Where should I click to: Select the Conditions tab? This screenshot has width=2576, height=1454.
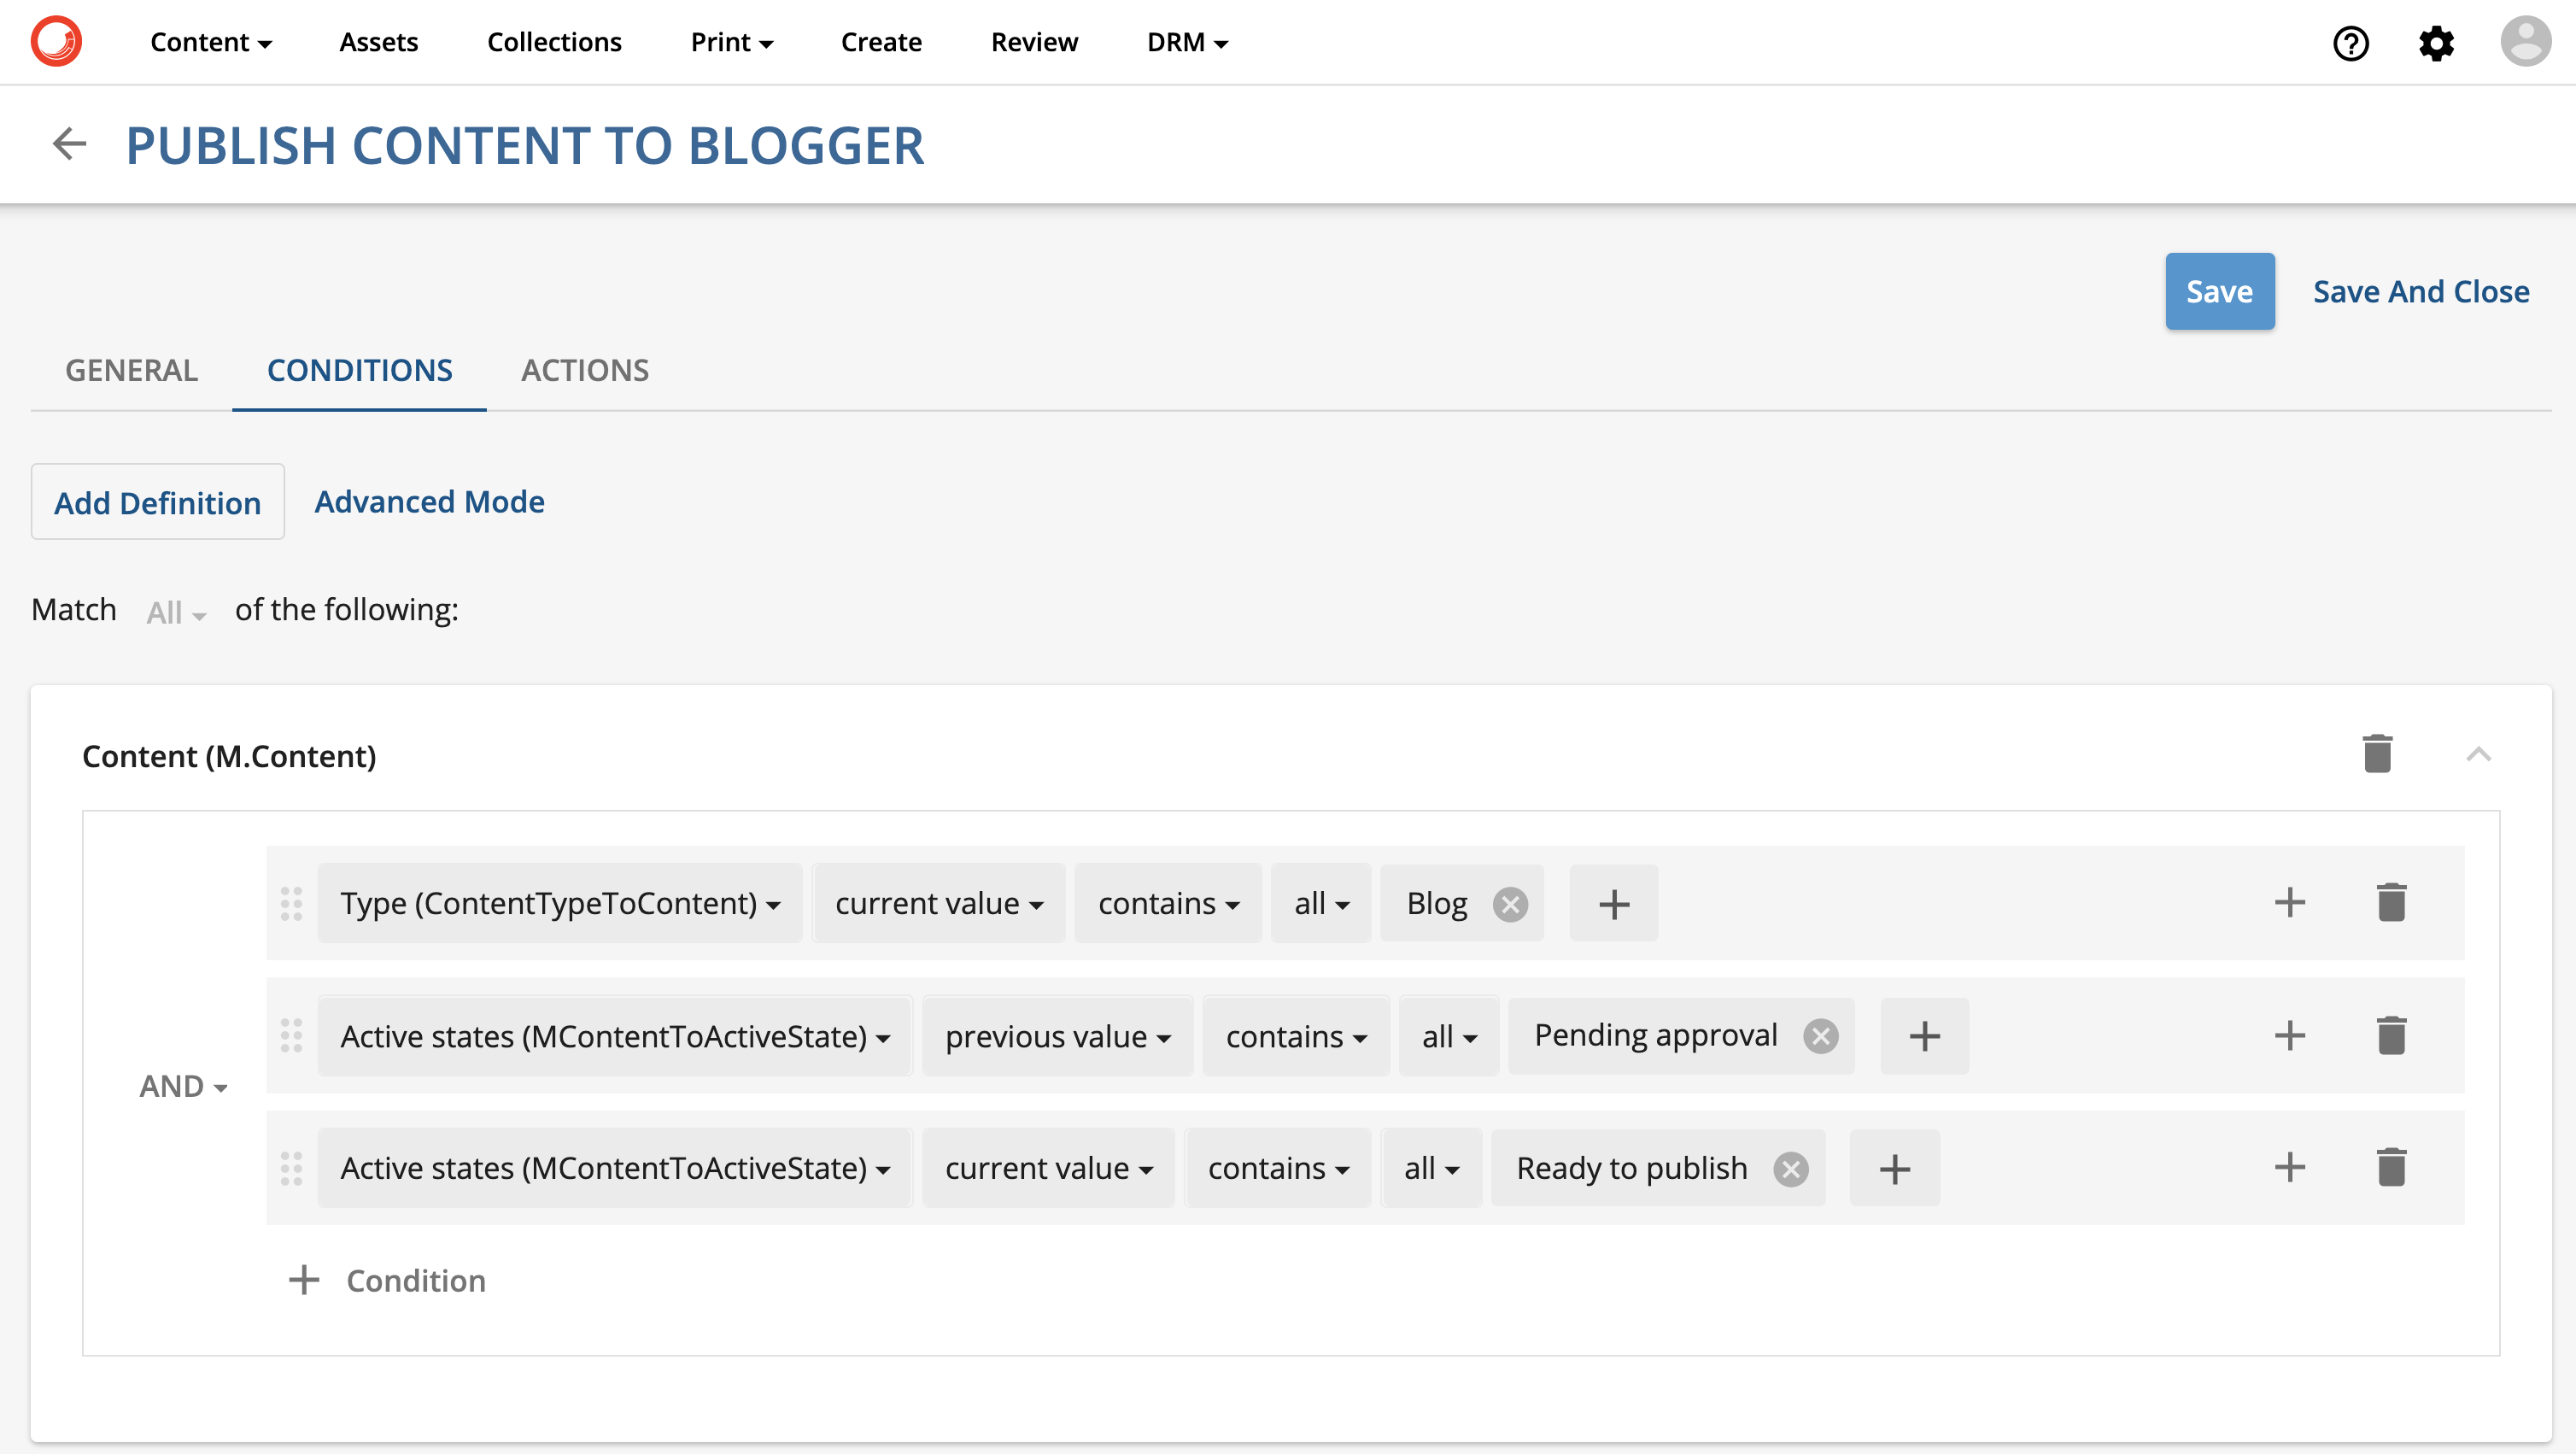pos(359,370)
